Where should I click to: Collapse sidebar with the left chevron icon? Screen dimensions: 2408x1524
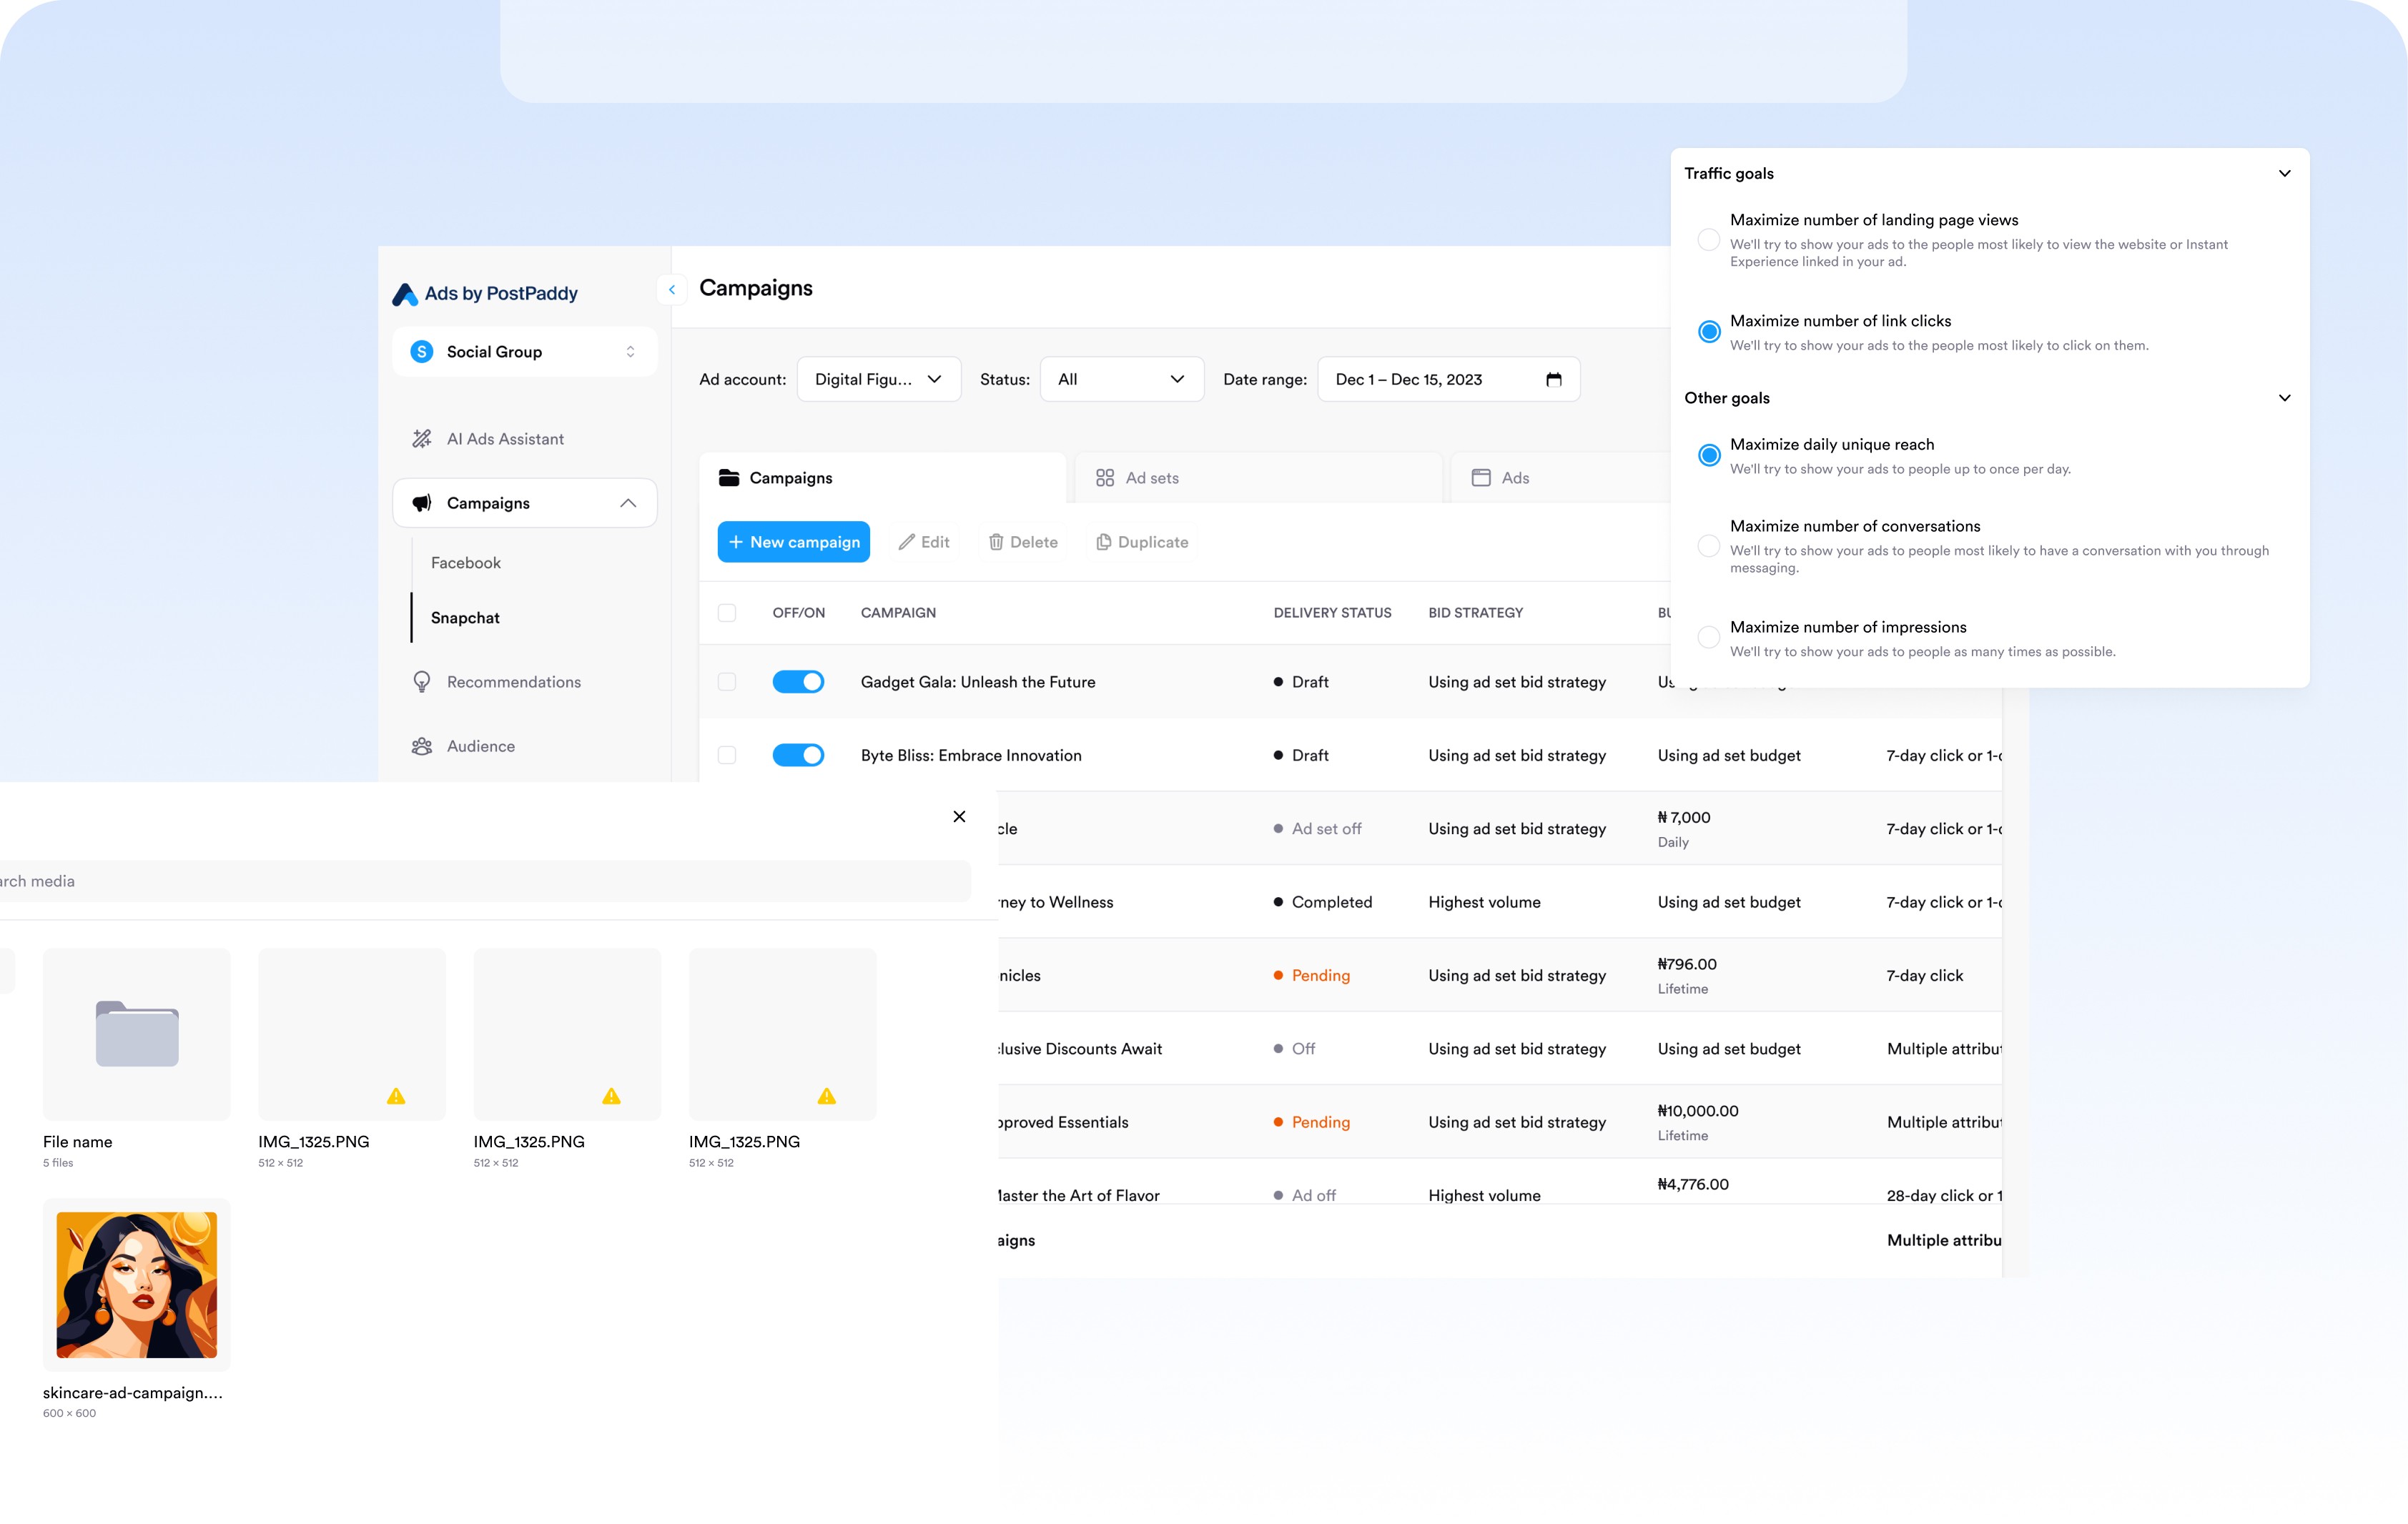tap(672, 289)
